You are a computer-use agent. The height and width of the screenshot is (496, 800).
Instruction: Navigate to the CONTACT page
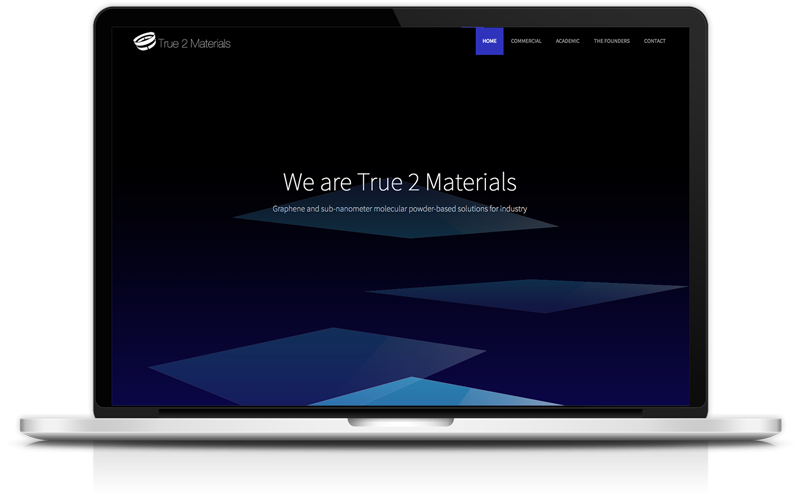[x=655, y=41]
